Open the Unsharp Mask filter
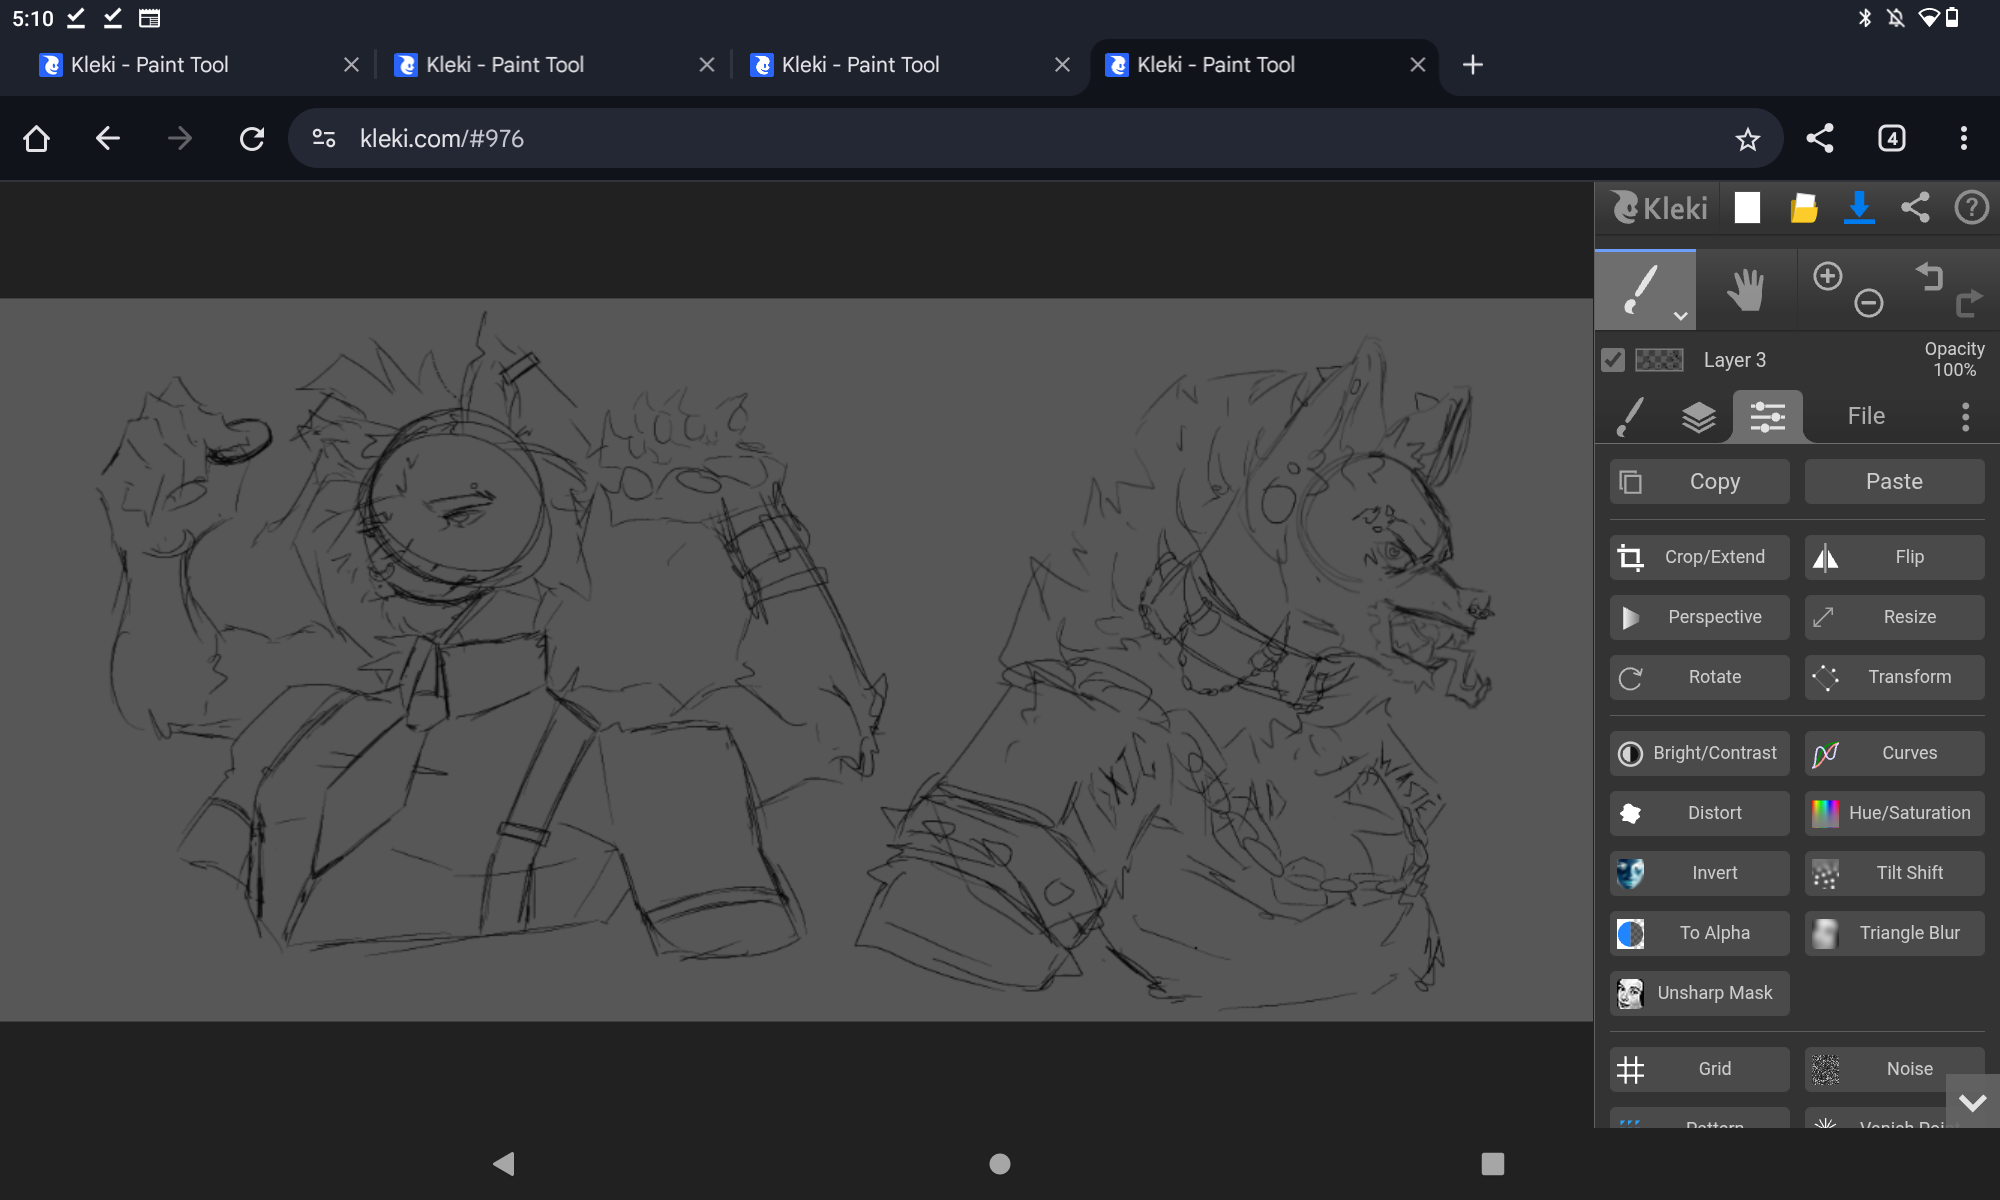Image resolution: width=2000 pixels, height=1200 pixels. tap(1700, 993)
